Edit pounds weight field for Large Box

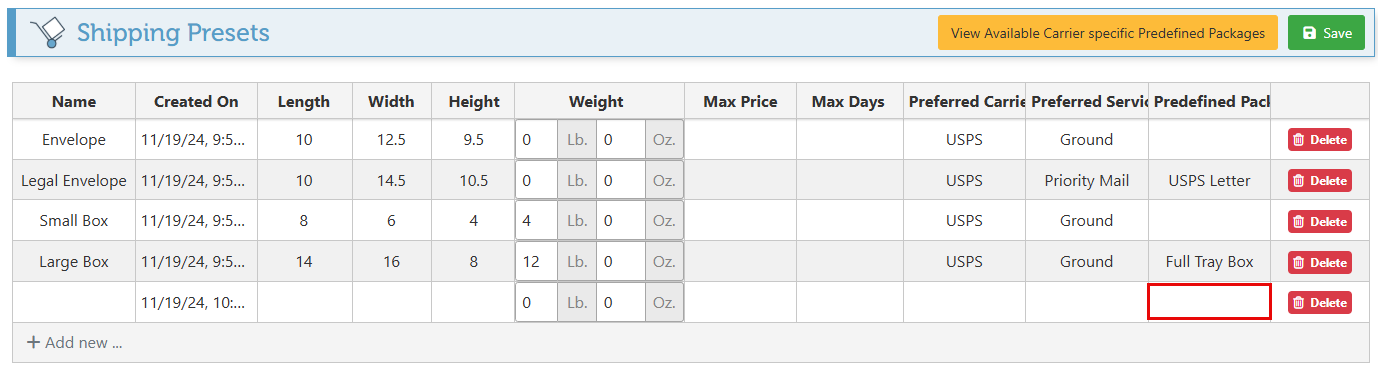tap(537, 262)
